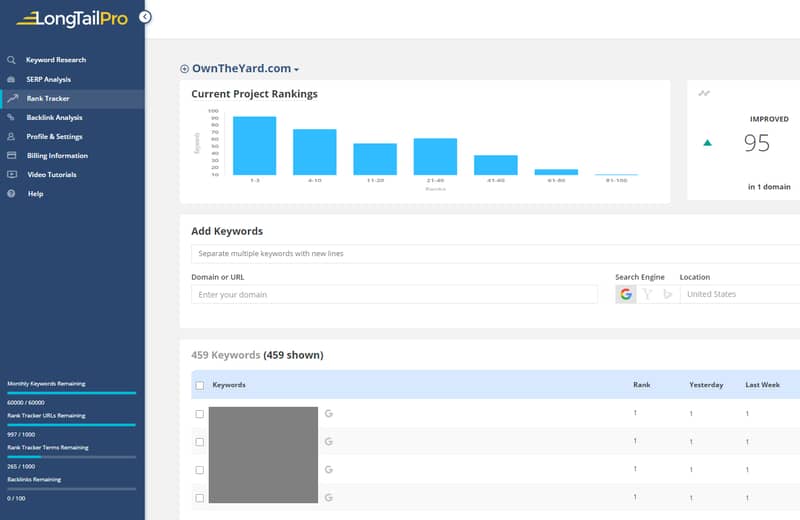
Task: Select Google as the search engine
Action: [x=626, y=294]
